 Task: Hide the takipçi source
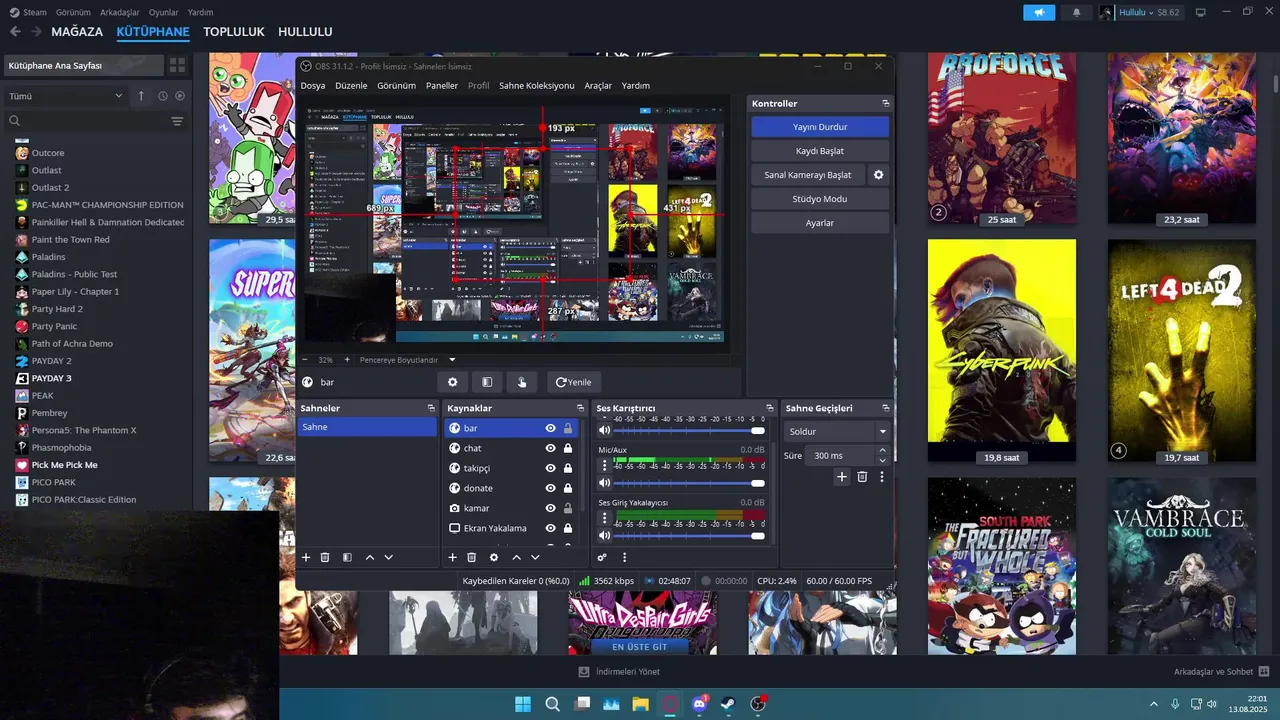[x=550, y=468]
